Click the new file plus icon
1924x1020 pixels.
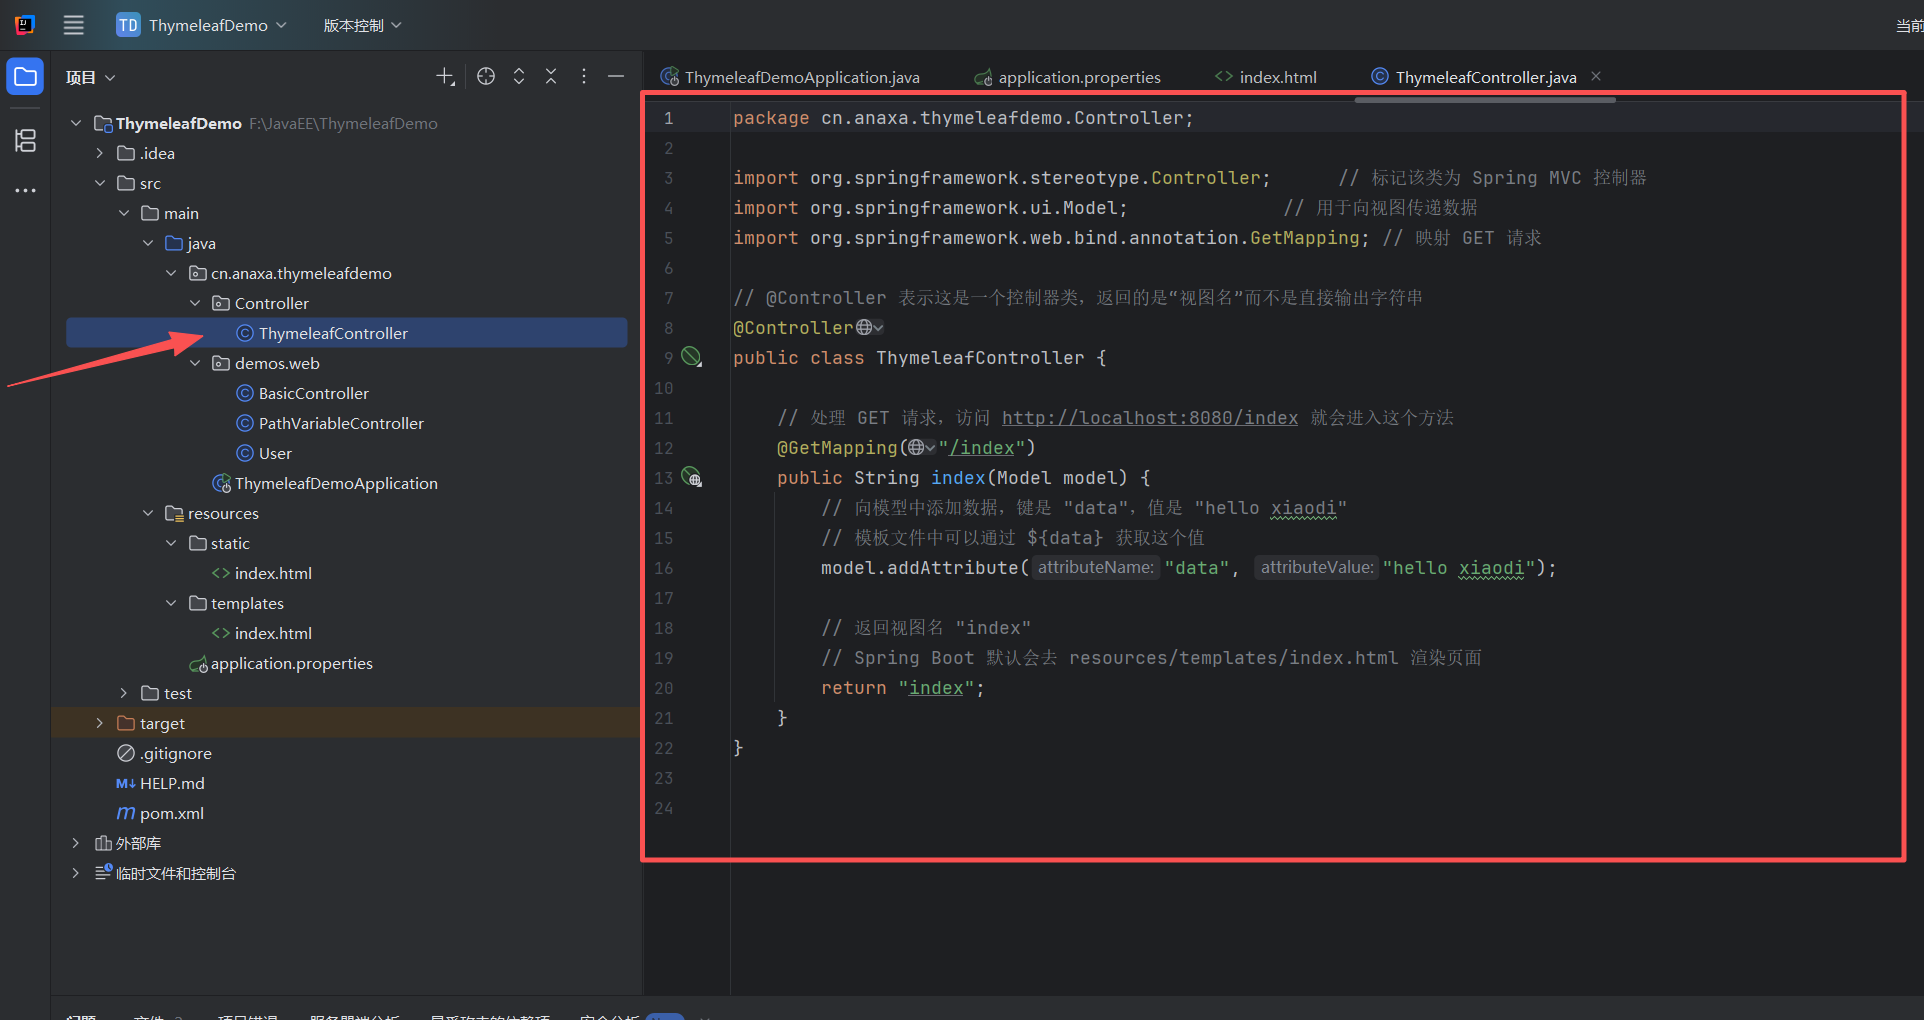(x=446, y=77)
